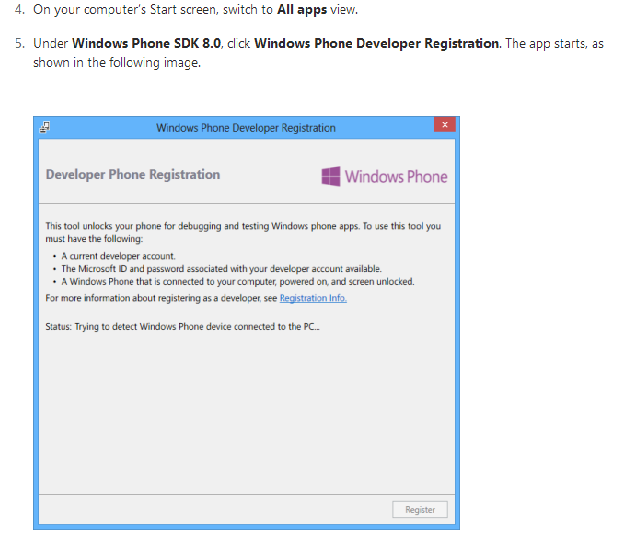Image resolution: width=620 pixels, height=537 pixels.
Task: Click the Developer Phone Registration heading
Action: click(x=133, y=174)
